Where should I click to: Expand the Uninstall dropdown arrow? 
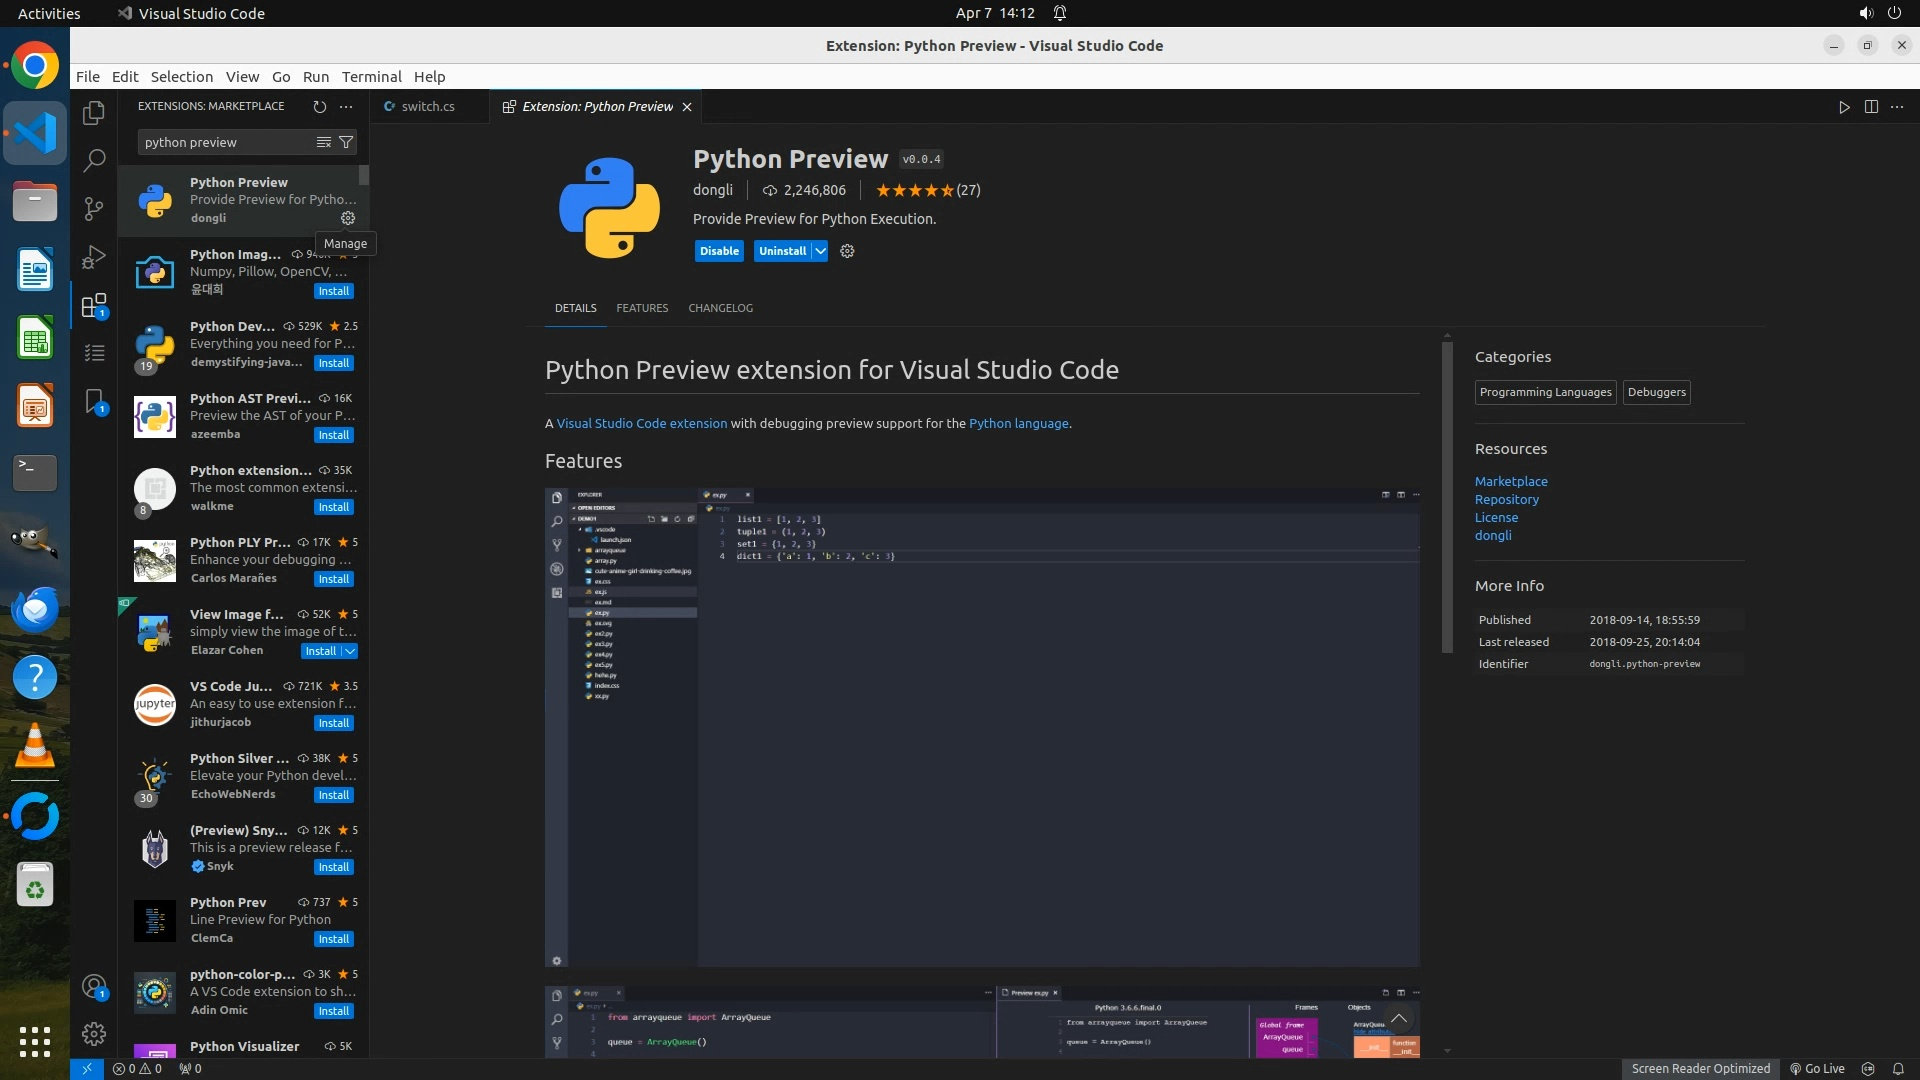820,251
